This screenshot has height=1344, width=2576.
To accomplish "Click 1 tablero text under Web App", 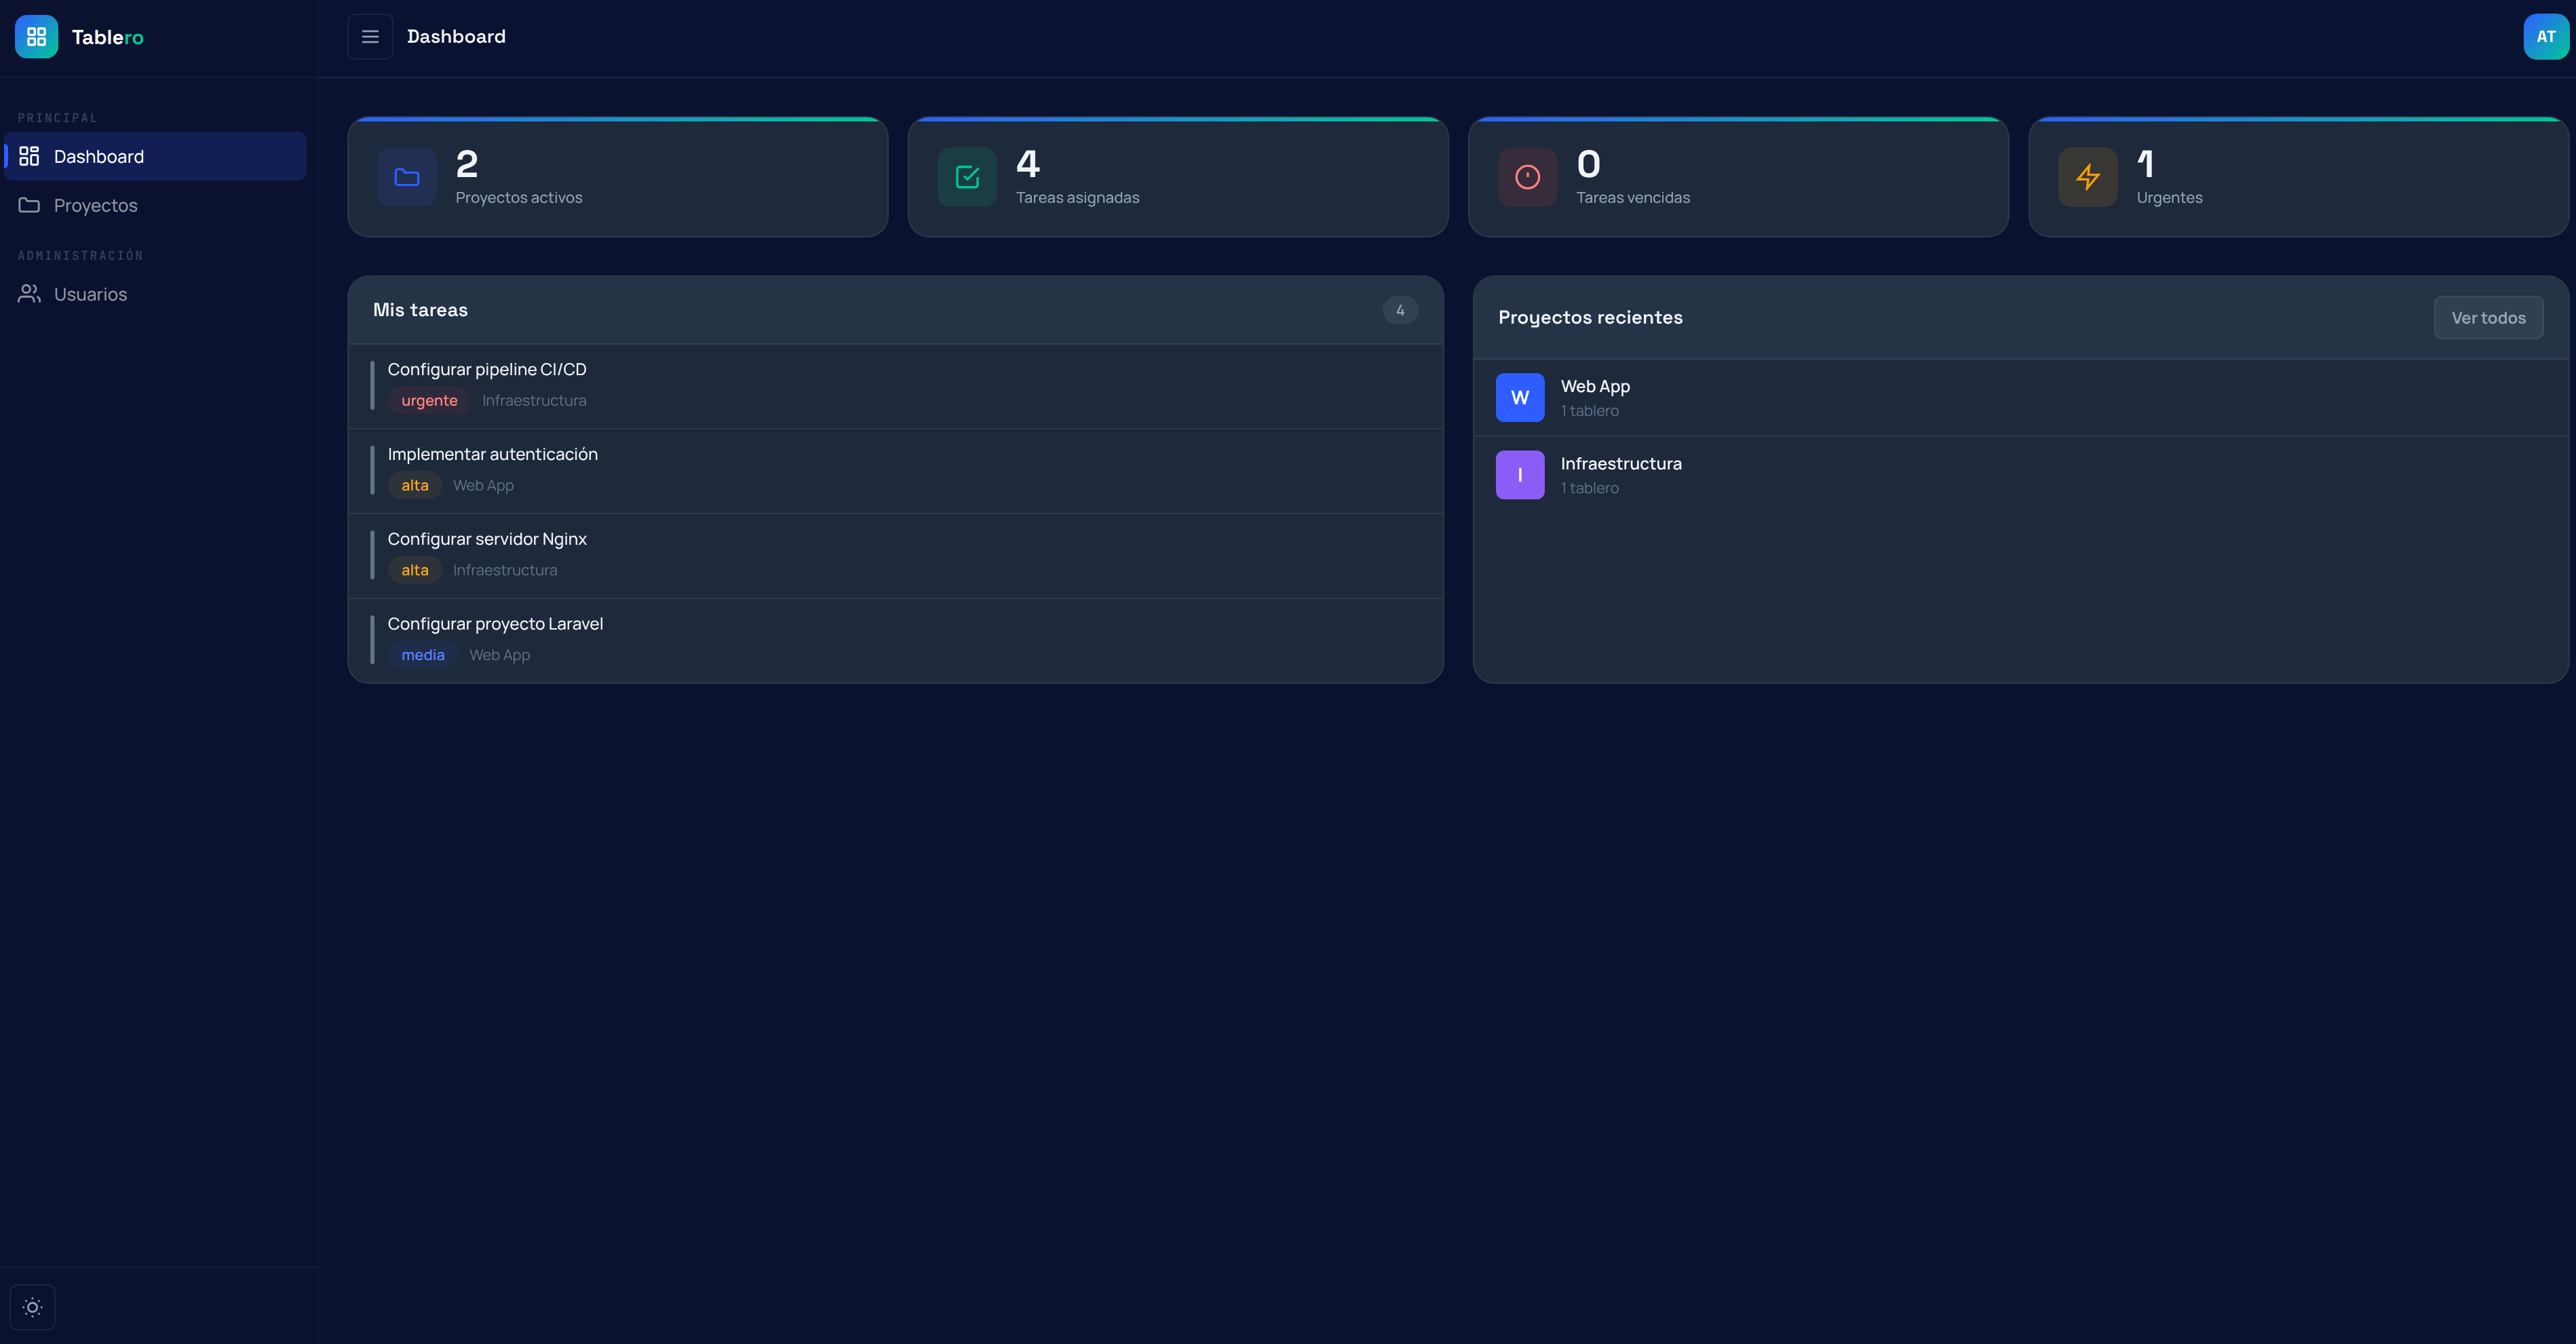I will (1589, 411).
